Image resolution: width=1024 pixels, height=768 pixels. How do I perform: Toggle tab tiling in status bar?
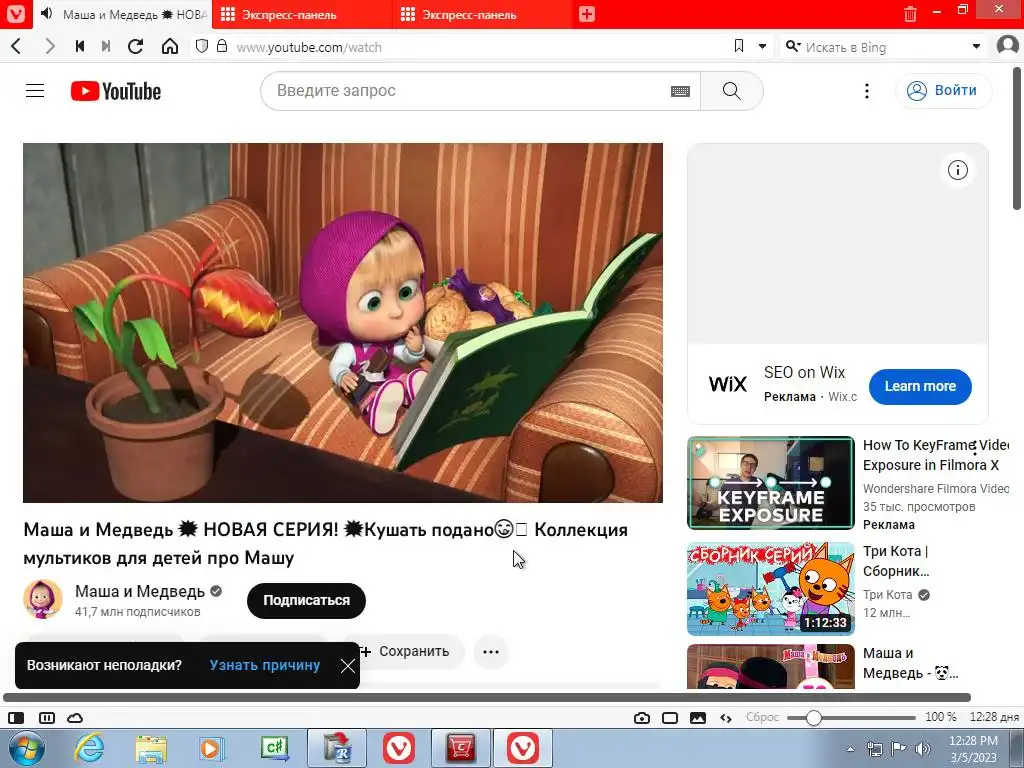tap(47, 718)
